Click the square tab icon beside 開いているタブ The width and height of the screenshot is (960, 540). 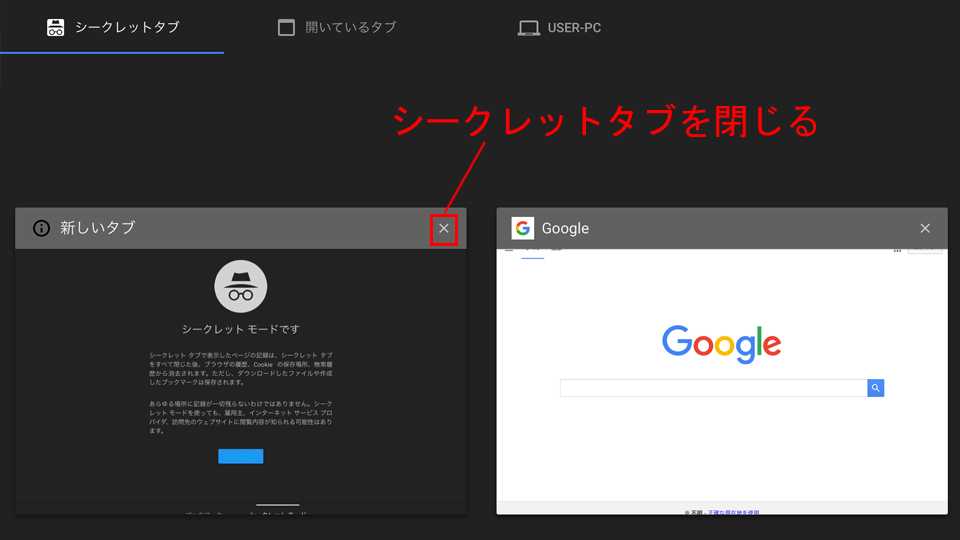(286, 28)
